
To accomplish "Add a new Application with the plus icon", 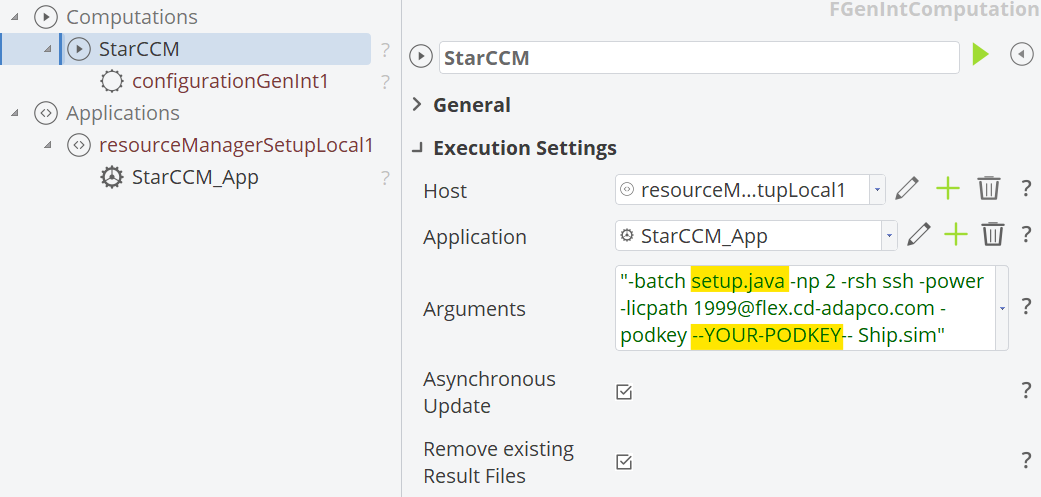I will (955, 234).
